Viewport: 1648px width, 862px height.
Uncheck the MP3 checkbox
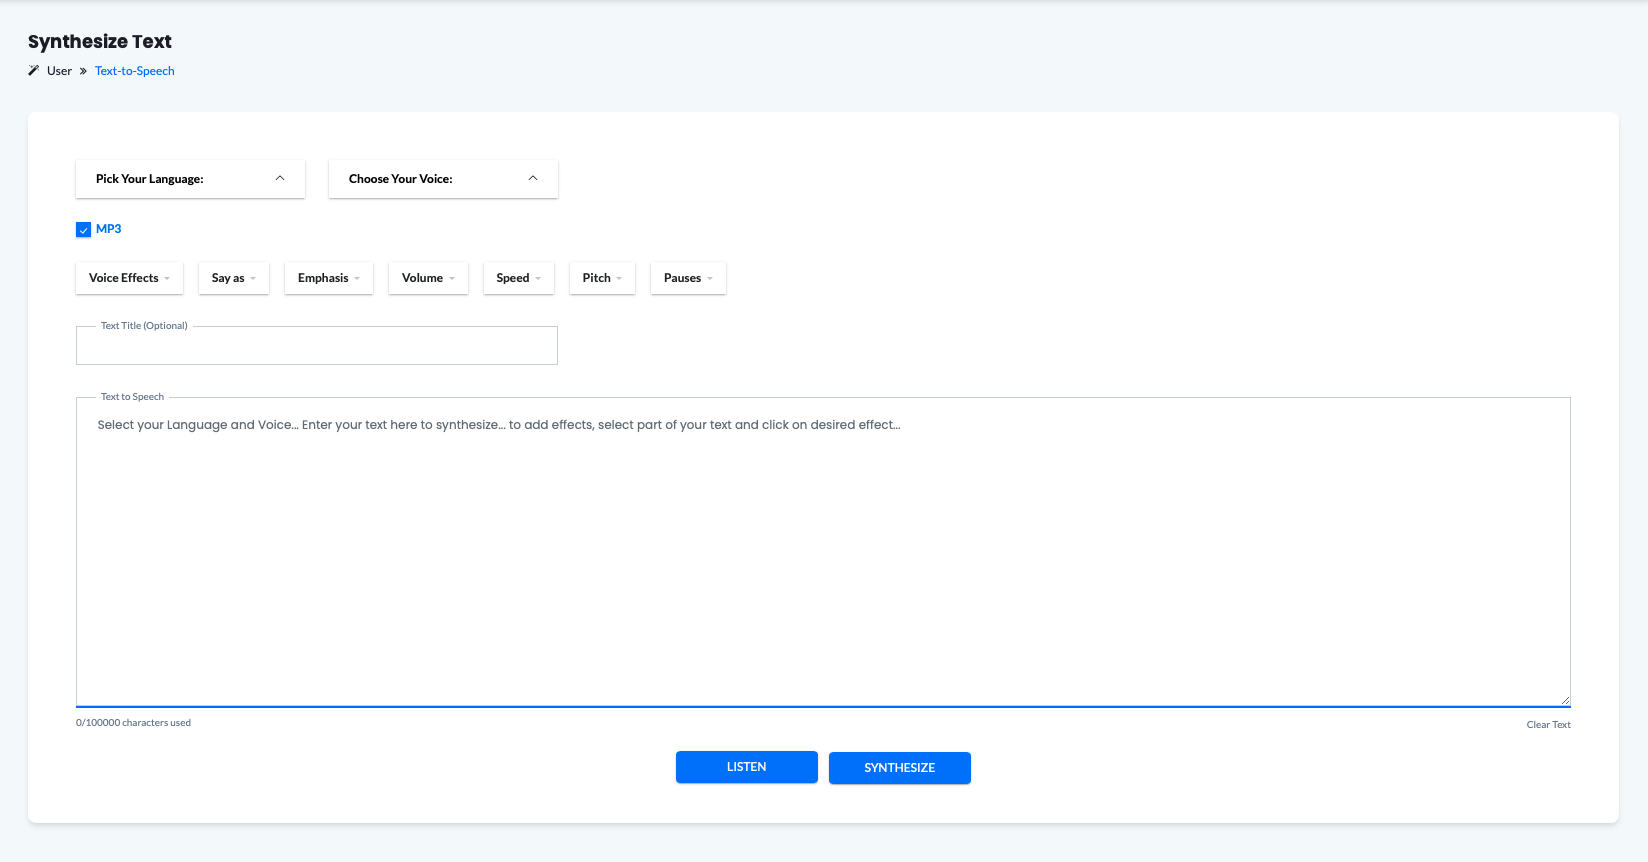tap(84, 230)
